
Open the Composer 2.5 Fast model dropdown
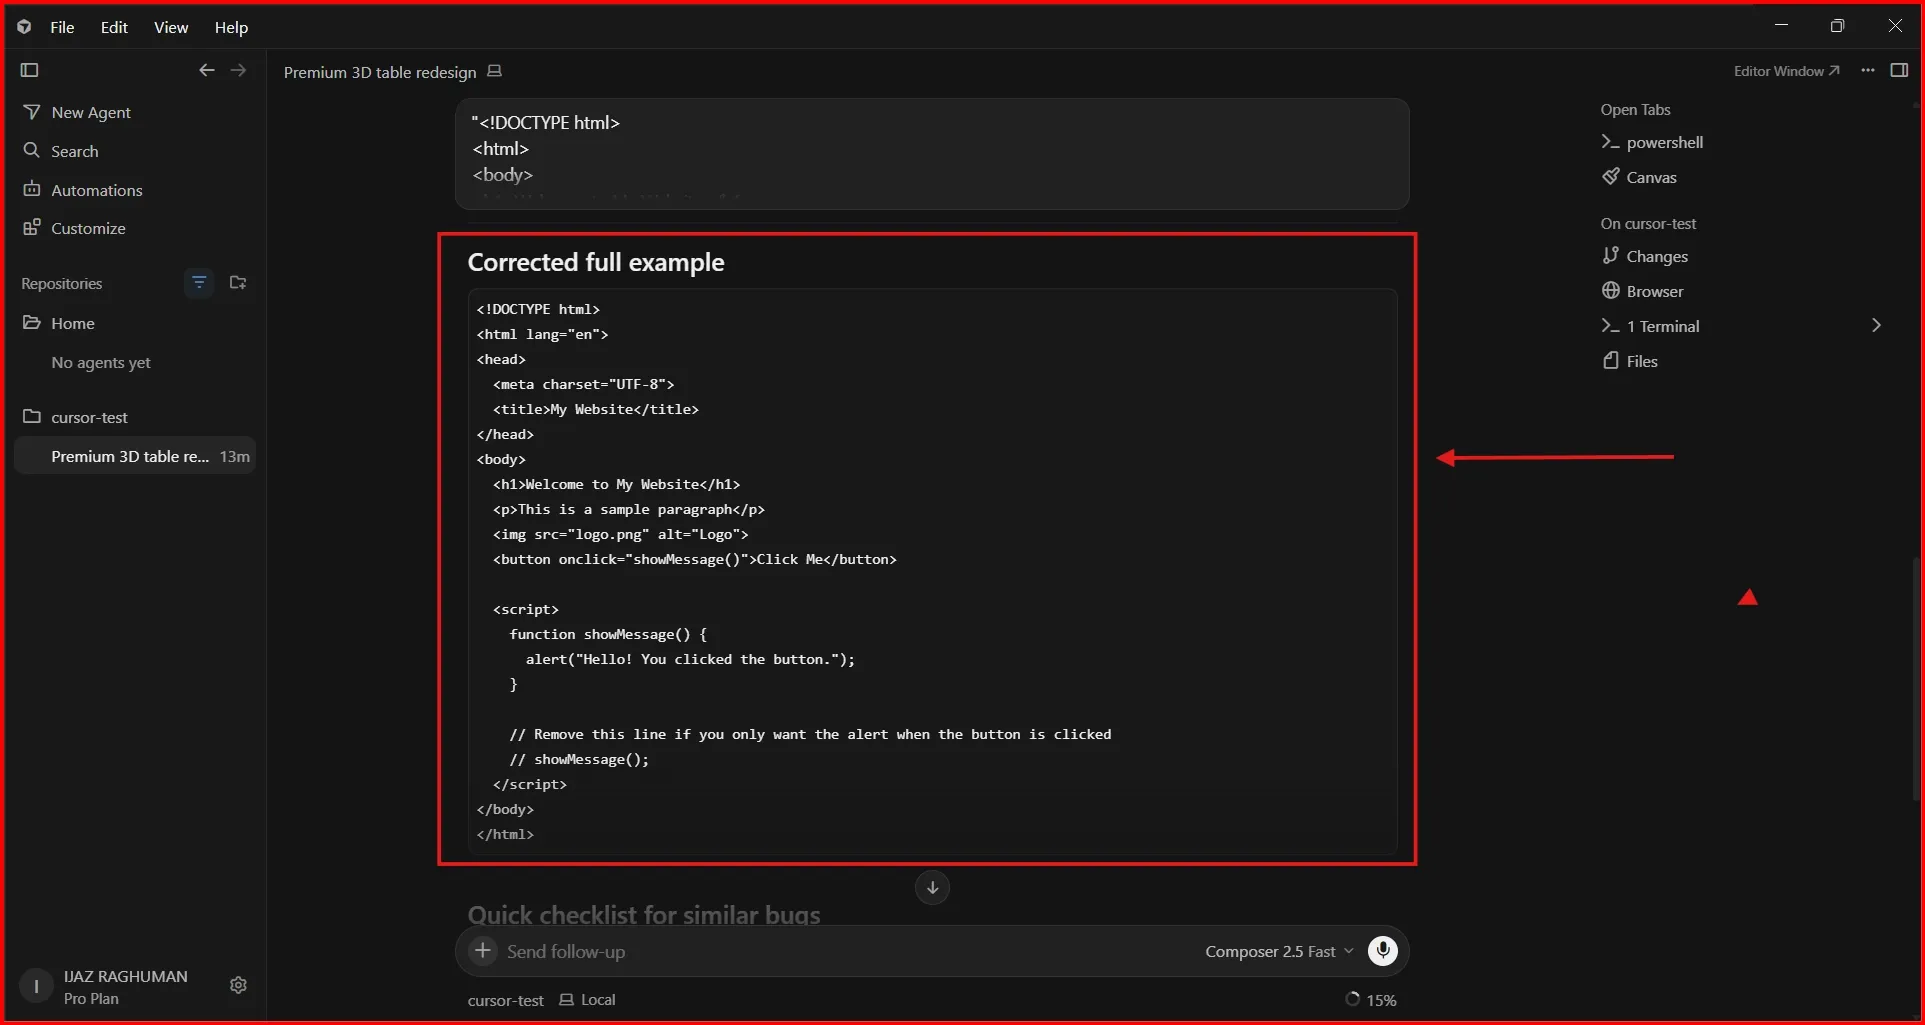click(1279, 951)
